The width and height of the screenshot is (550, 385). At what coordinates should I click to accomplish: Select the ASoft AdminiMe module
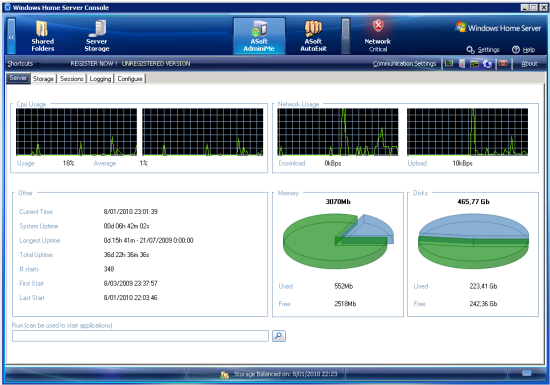click(x=259, y=36)
